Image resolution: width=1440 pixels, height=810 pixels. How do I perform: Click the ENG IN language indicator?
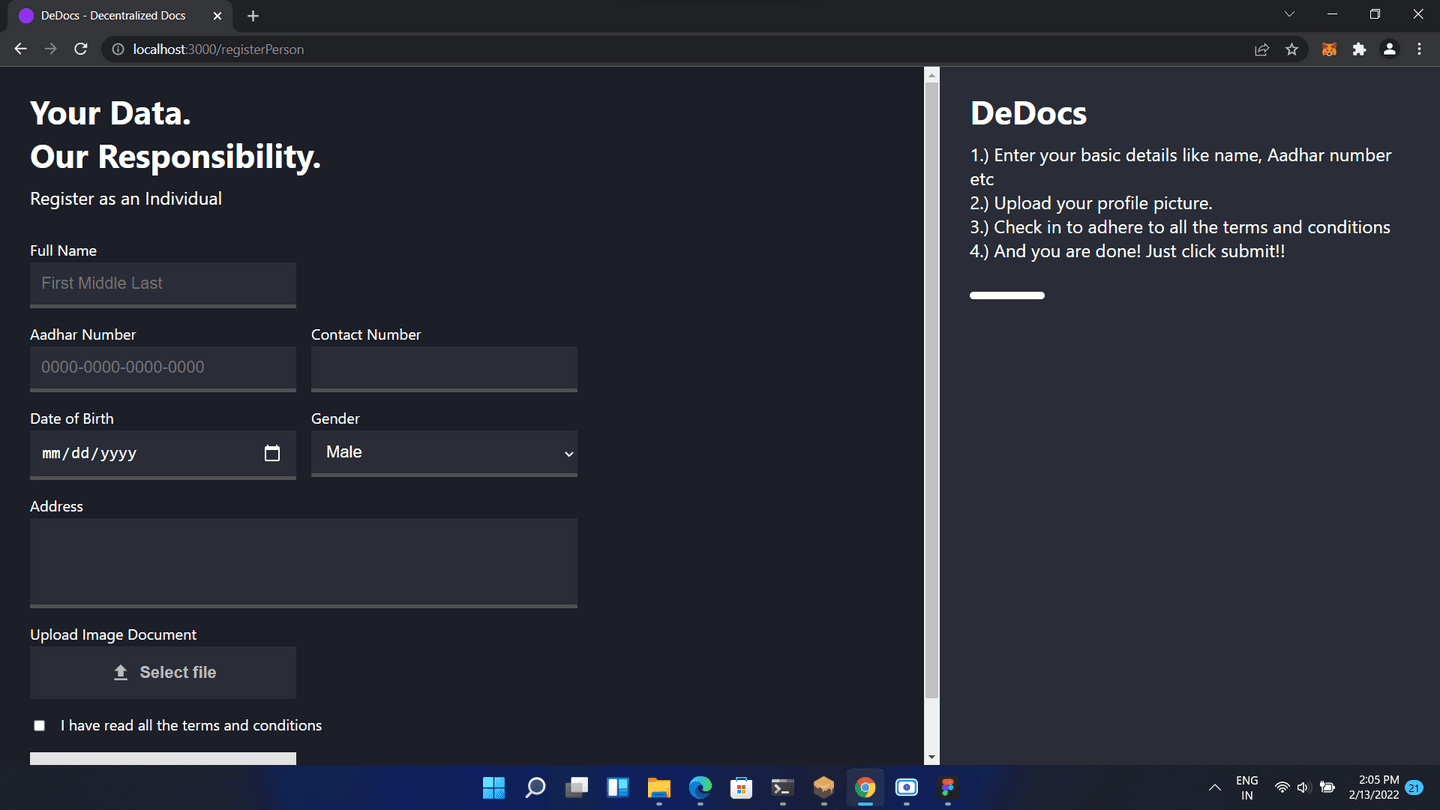[1247, 788]
